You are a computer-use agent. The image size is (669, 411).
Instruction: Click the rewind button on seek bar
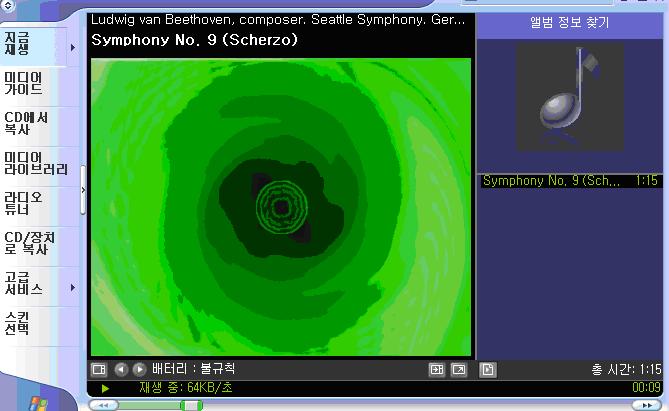103,405
